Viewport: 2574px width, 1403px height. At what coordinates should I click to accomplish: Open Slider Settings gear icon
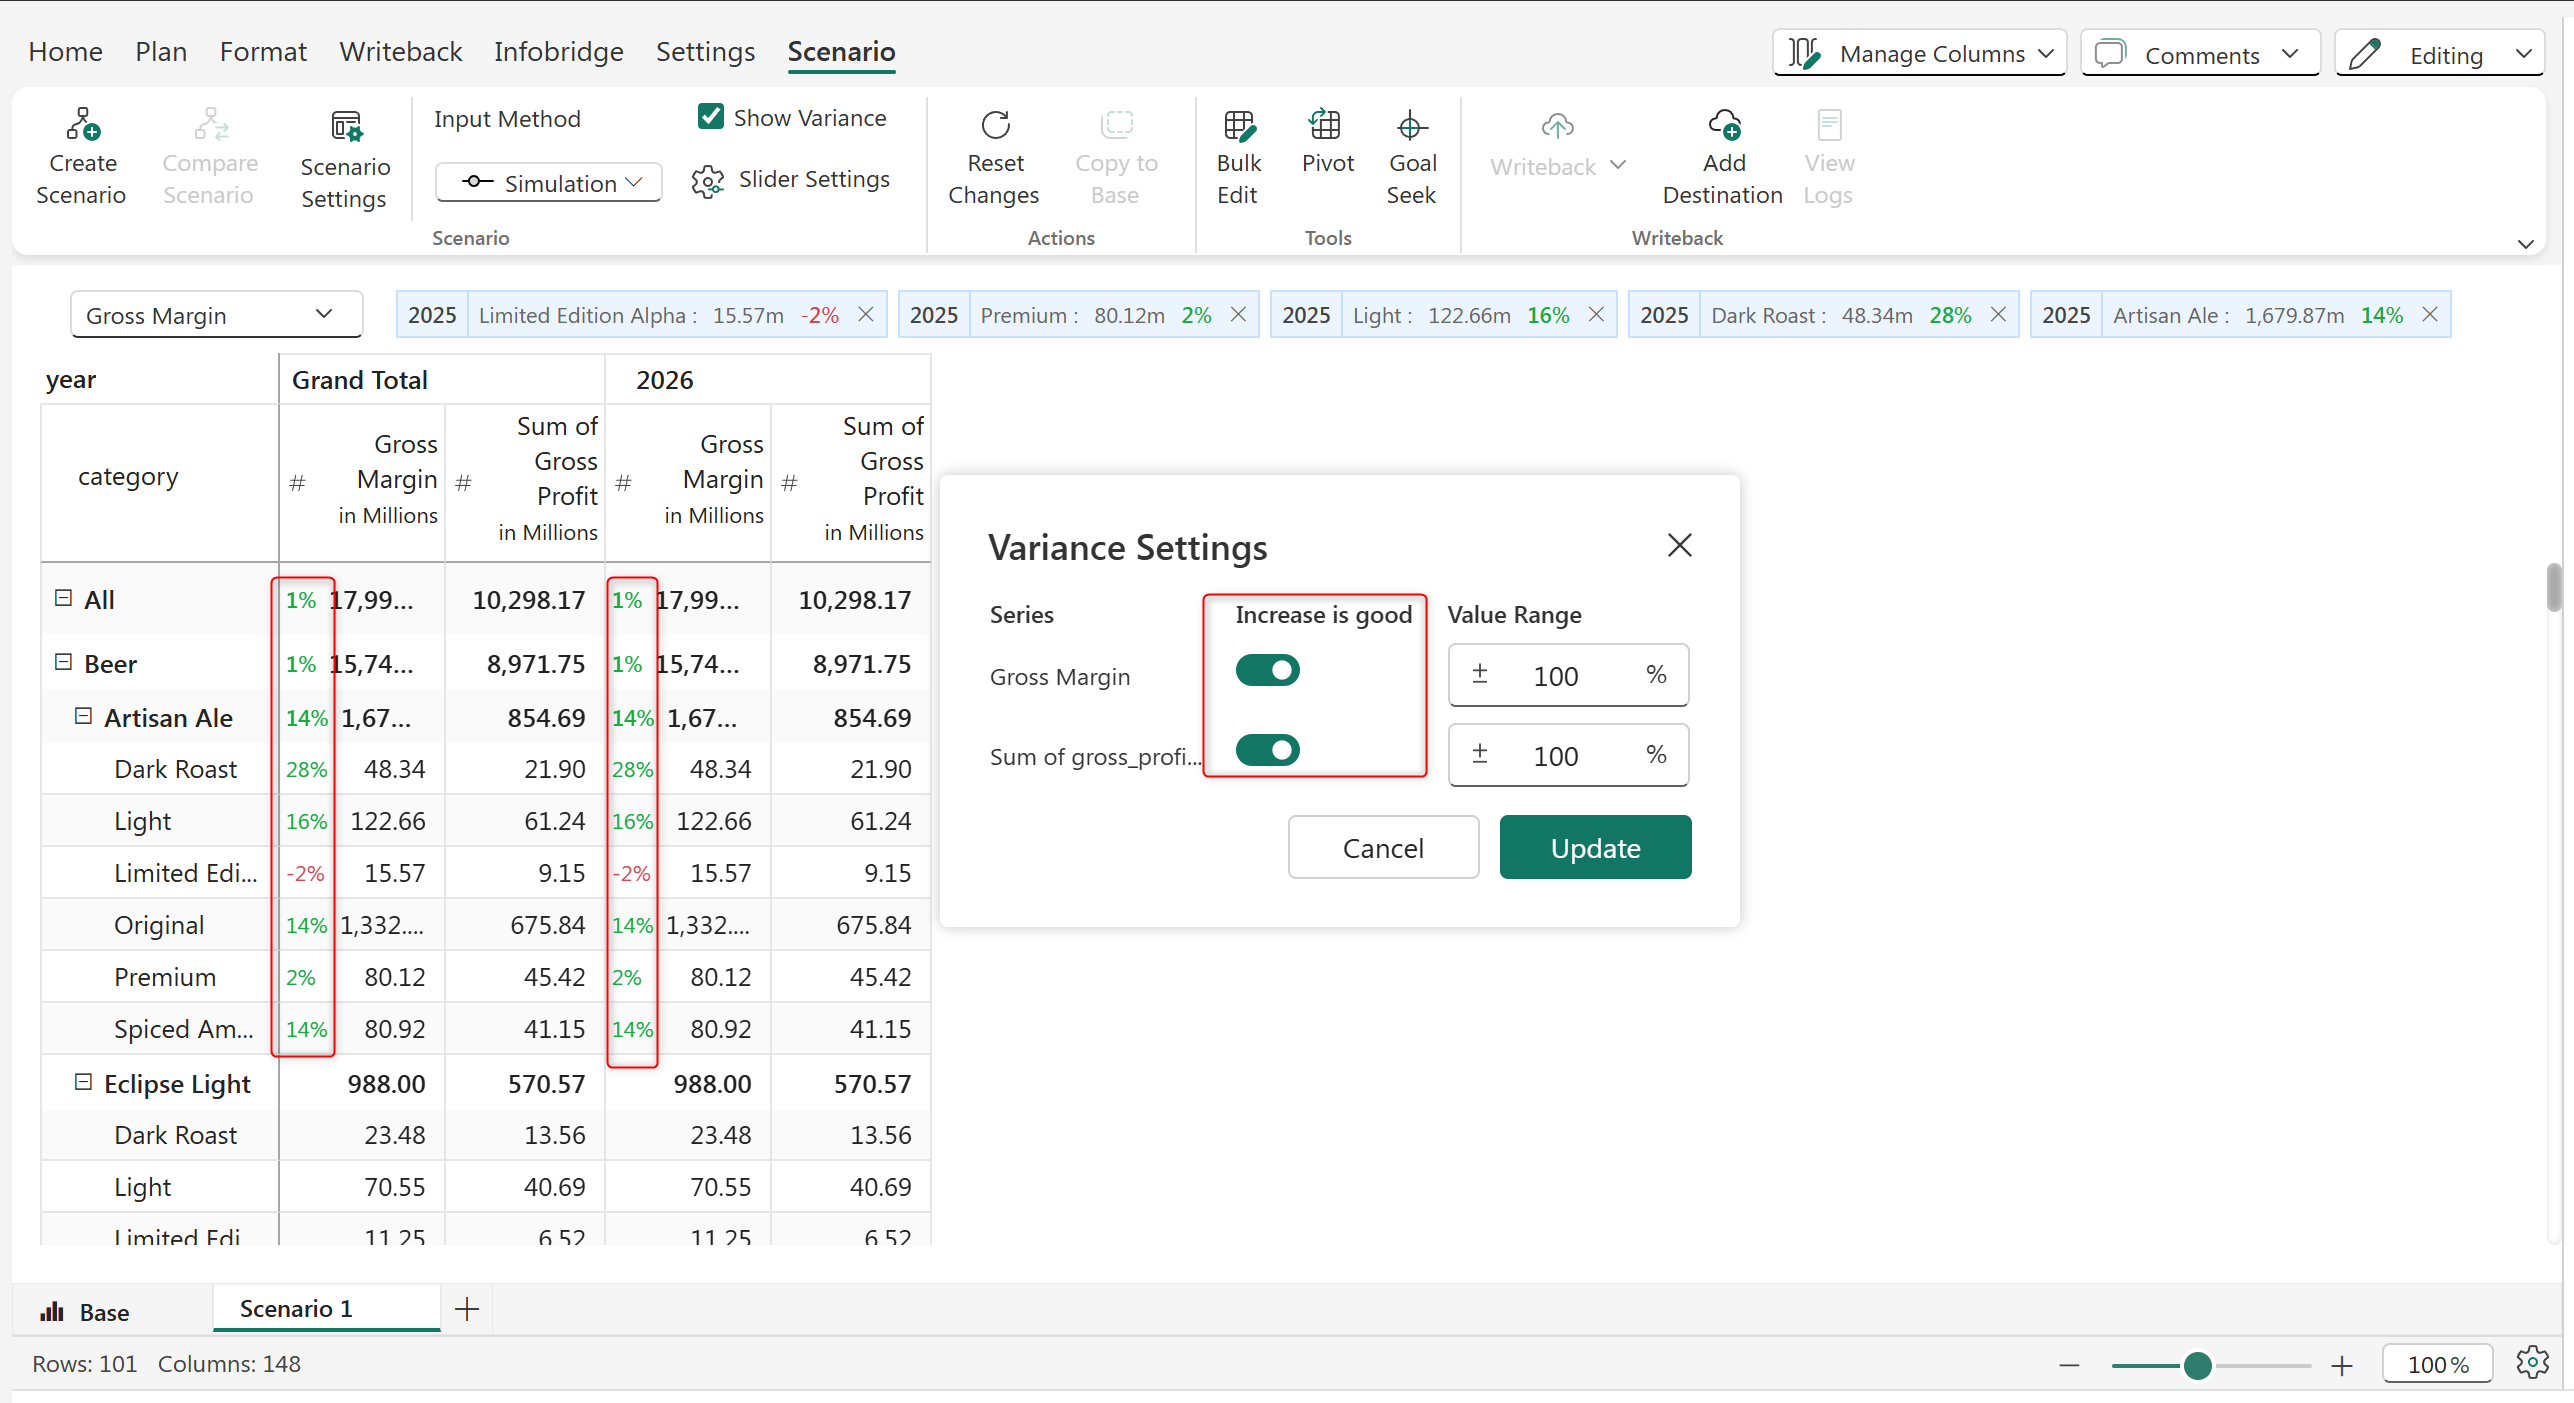point(707,181)
